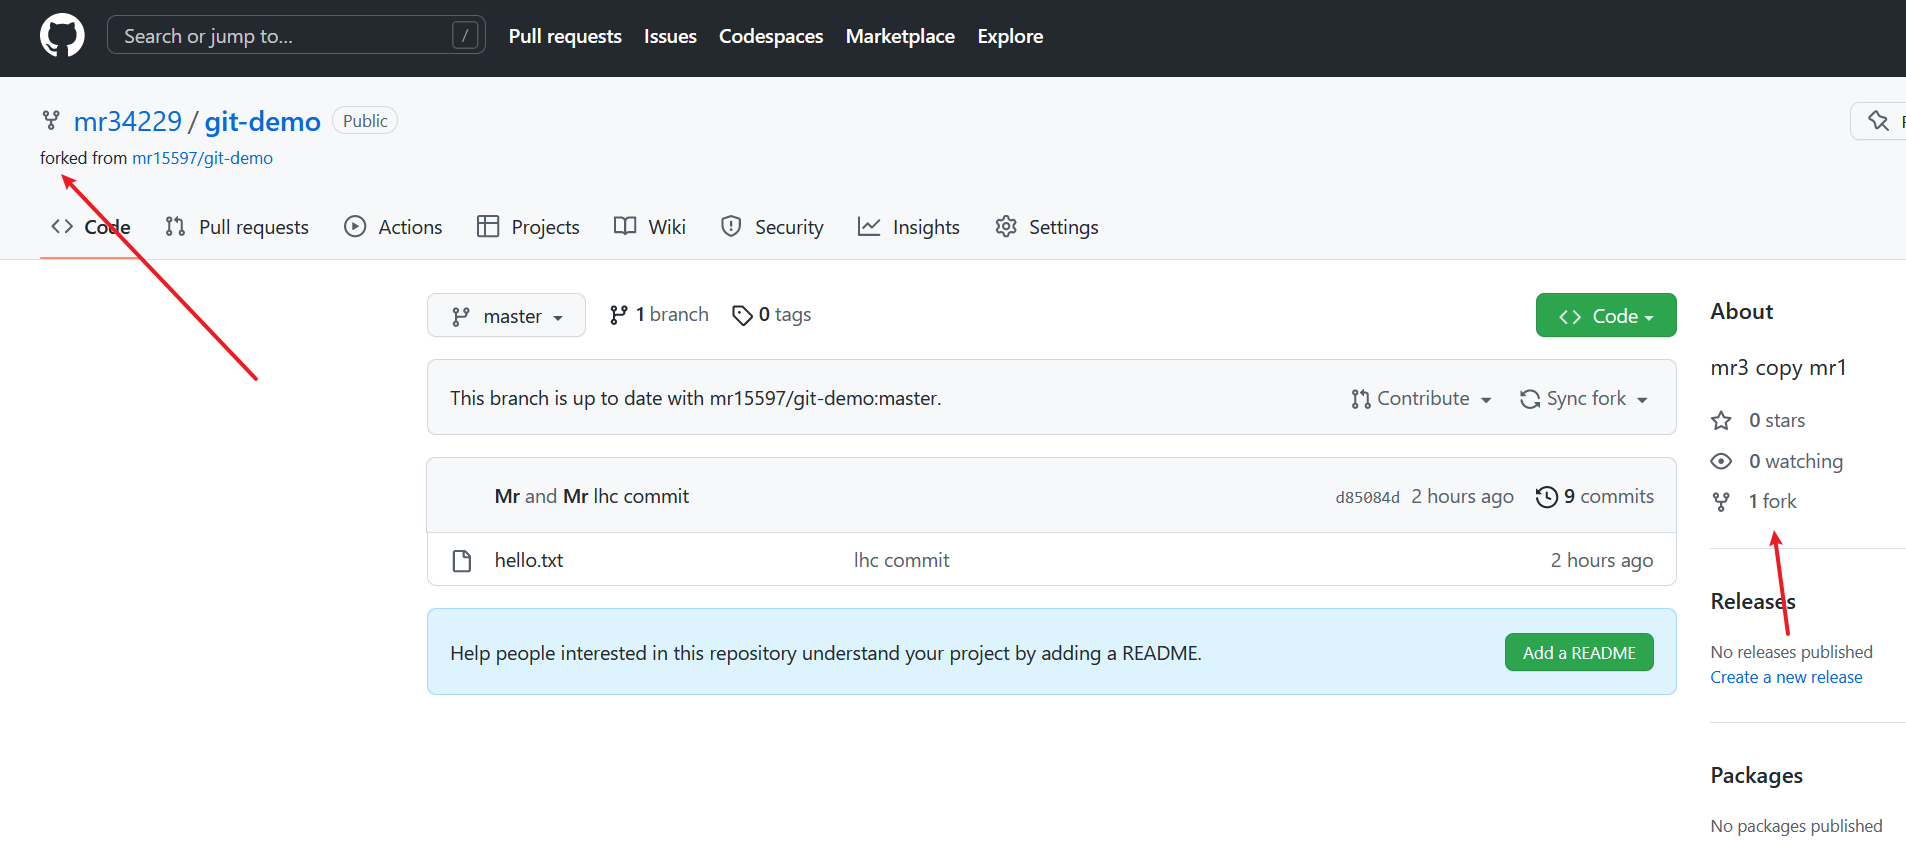This screenshot has width=1906, height=844.
Task: Click the Sync fork refresh icon
Action: [1530, 399]
